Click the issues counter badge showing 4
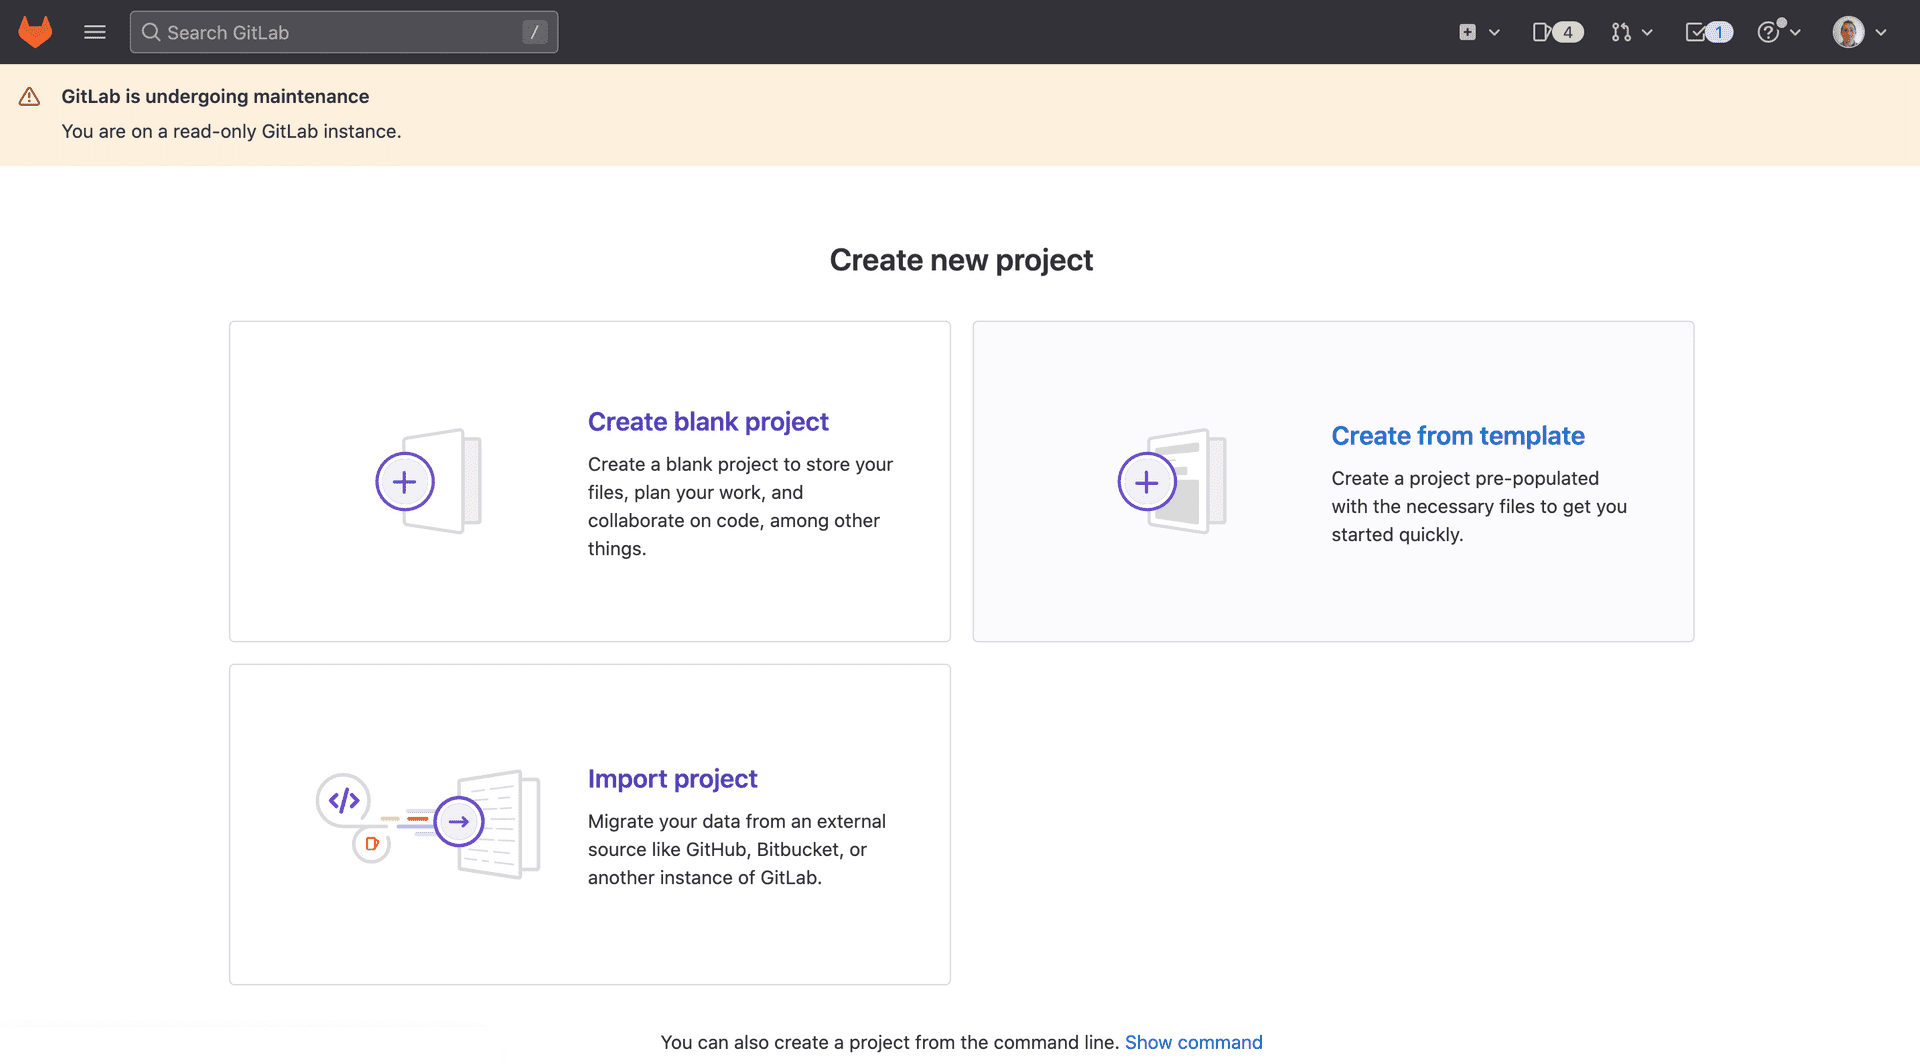This screenshot has height=1064, width=1920. 1569,32
